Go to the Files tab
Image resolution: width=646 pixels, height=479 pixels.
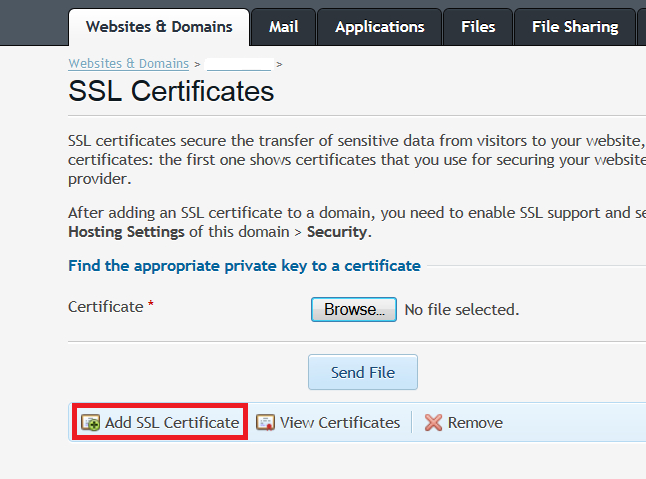click(x=478, y=27)
